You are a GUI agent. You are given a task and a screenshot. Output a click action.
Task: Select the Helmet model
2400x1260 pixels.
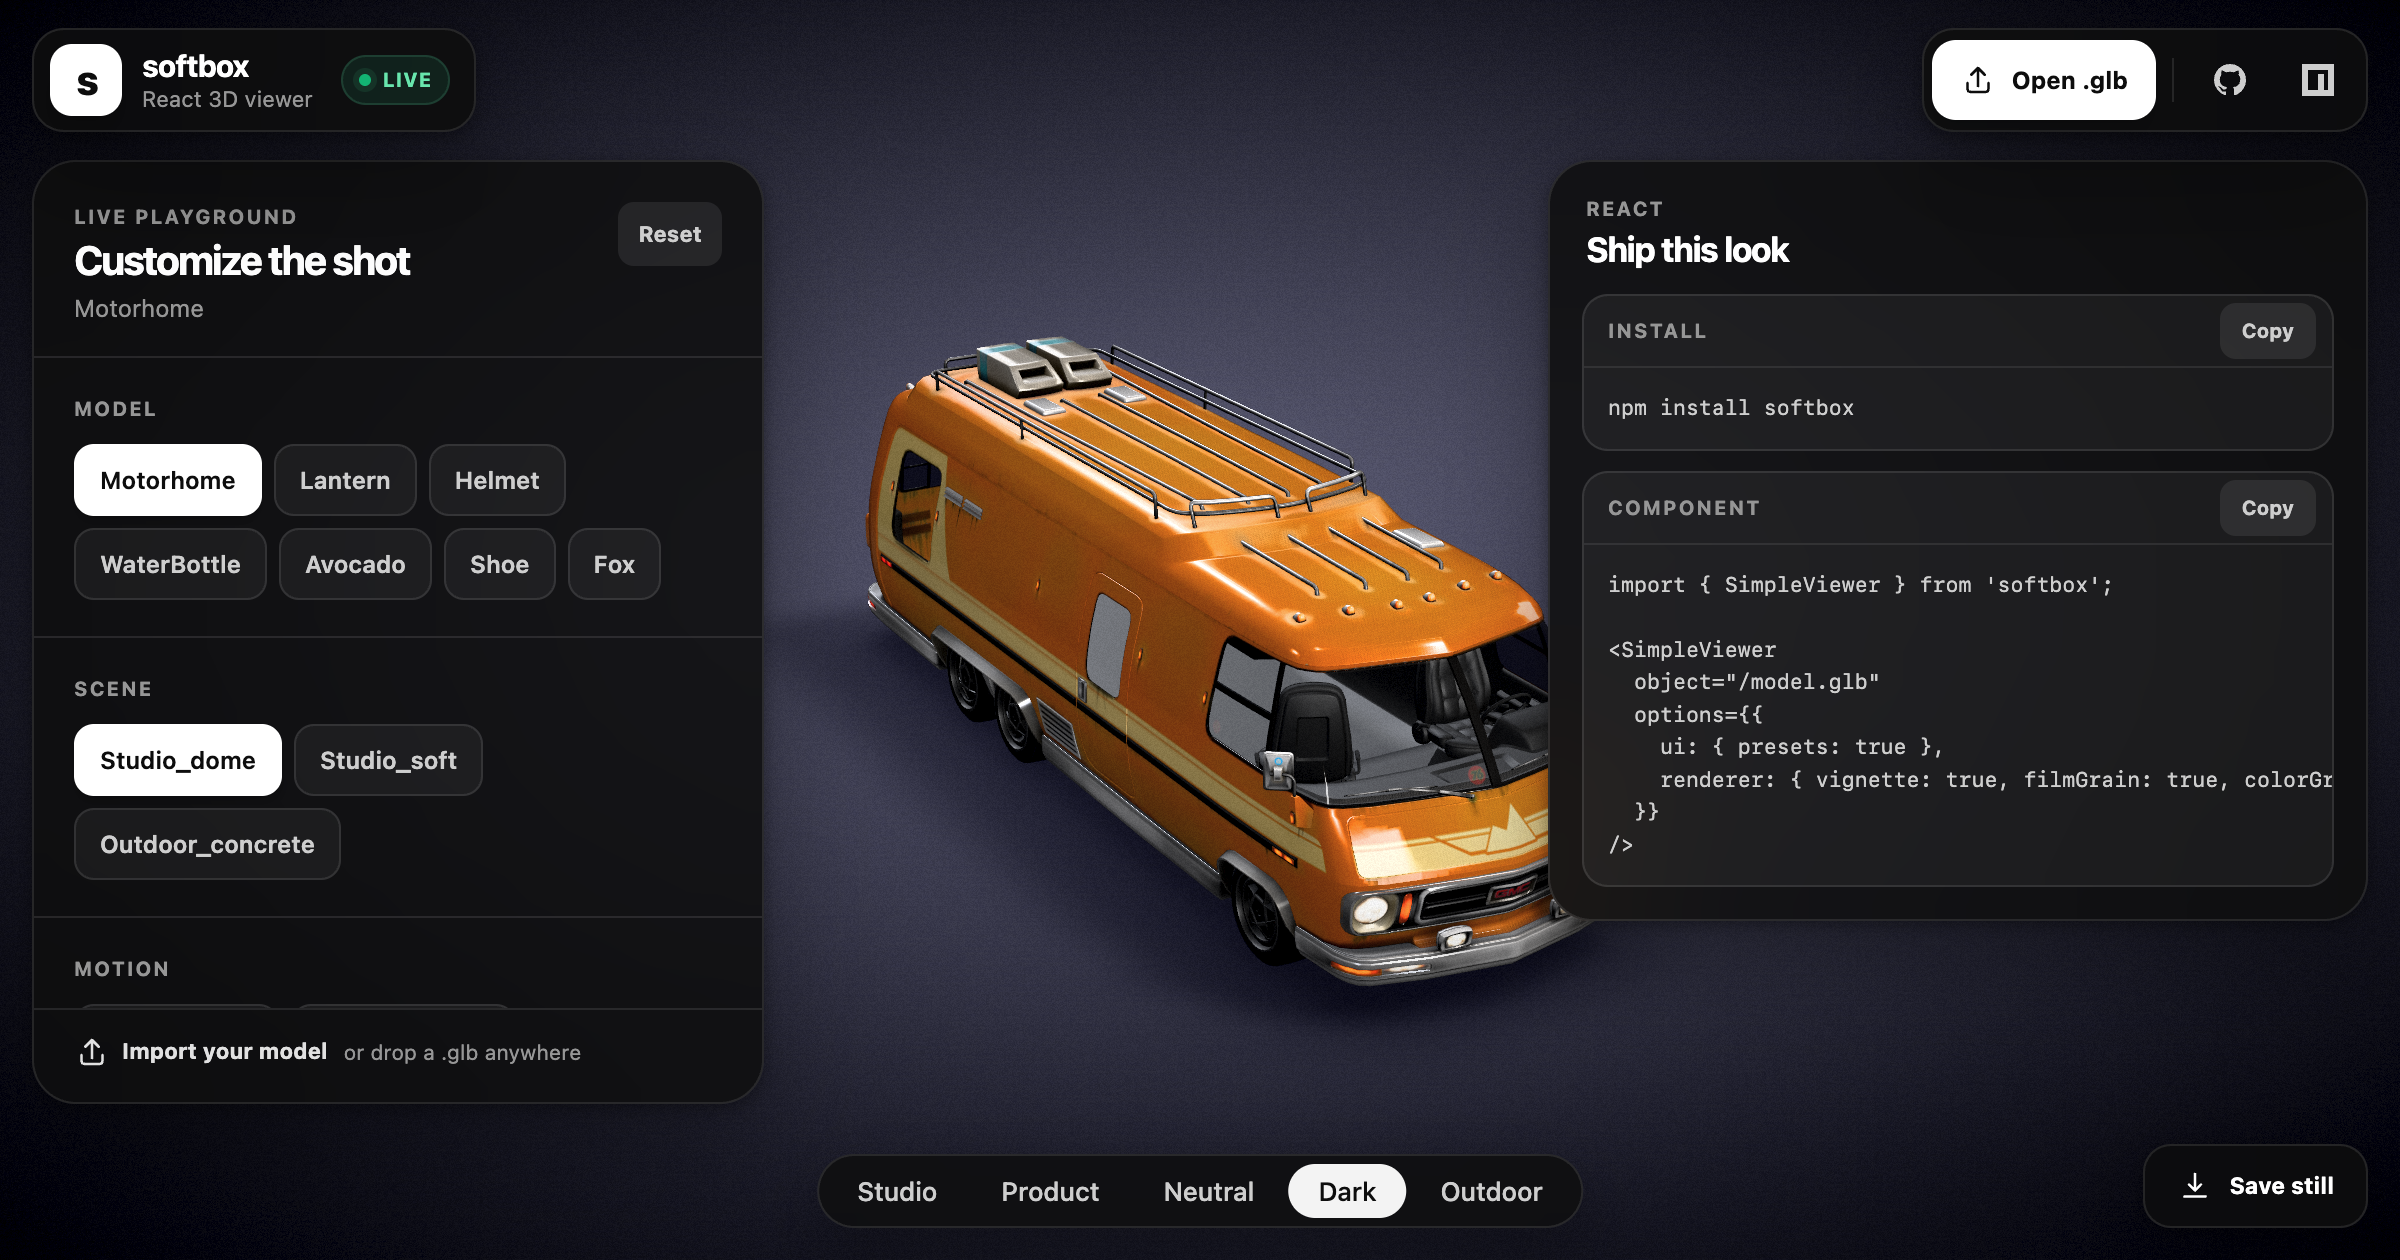[497, 480]
